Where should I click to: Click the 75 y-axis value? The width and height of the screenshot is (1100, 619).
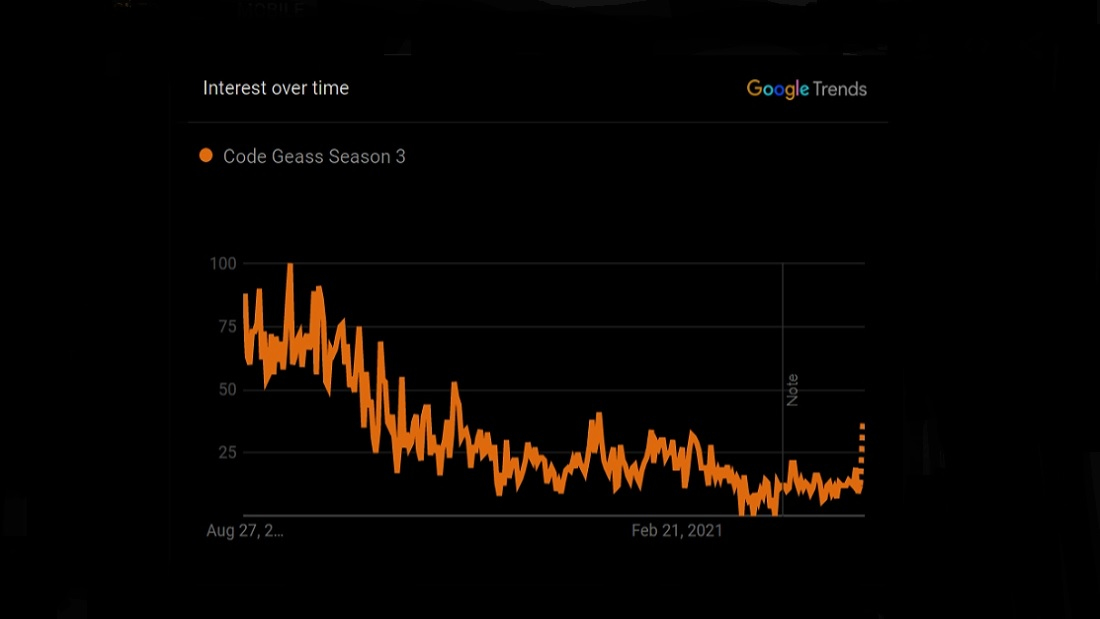pyautogui.click(x=227, y=326)
